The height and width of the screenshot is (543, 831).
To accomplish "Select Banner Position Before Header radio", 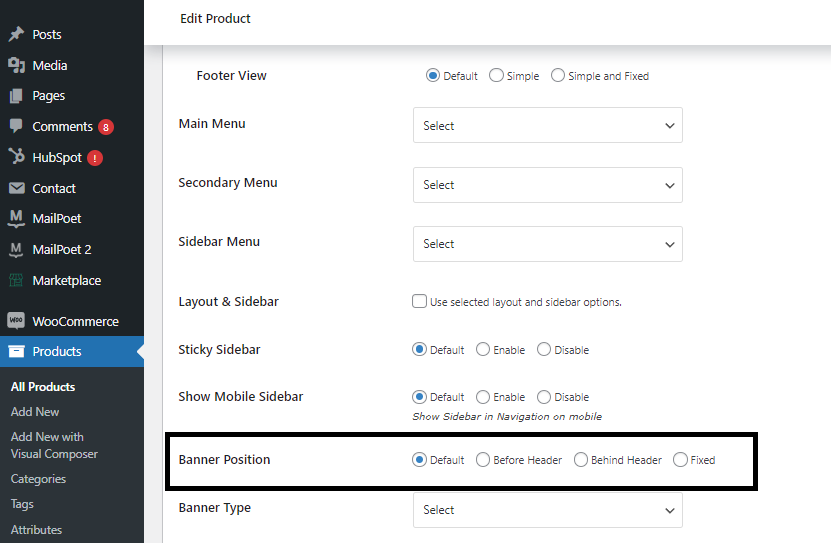I will point(483,459).
